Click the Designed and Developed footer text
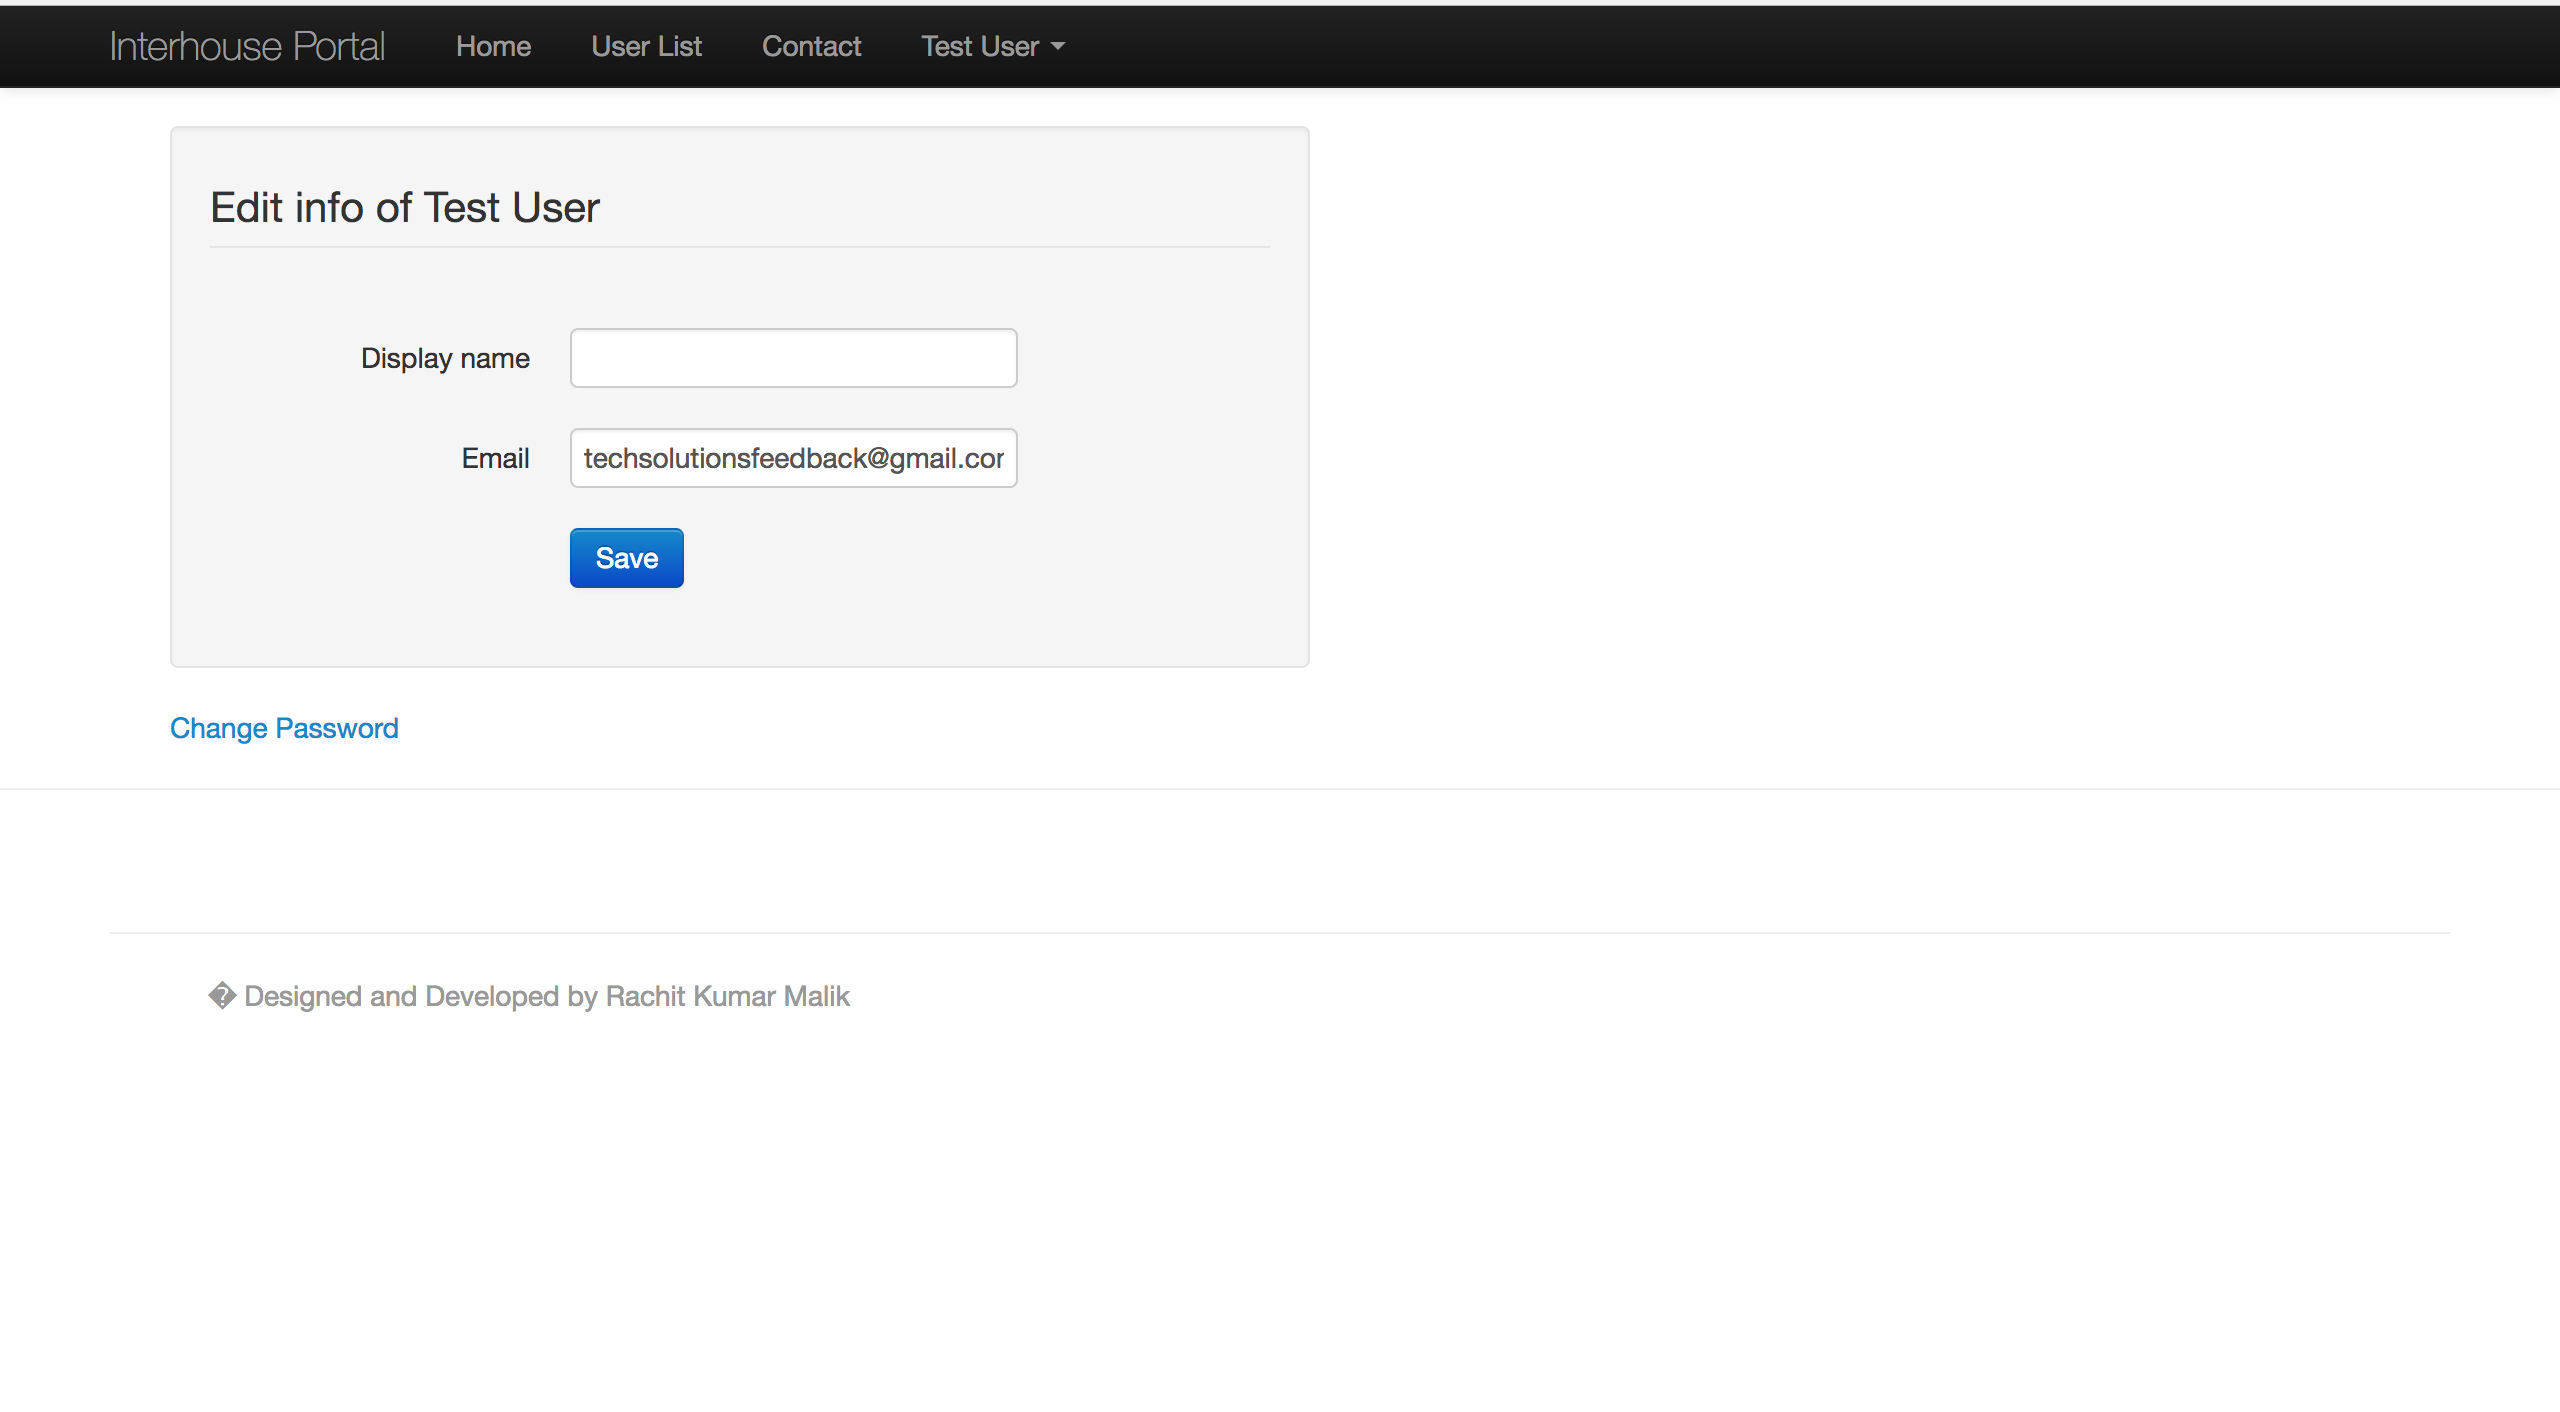 [400, 996]
